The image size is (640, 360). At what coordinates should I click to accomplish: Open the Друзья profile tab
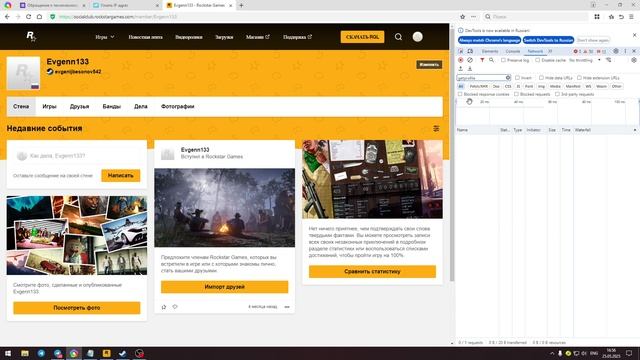point(79,106)
